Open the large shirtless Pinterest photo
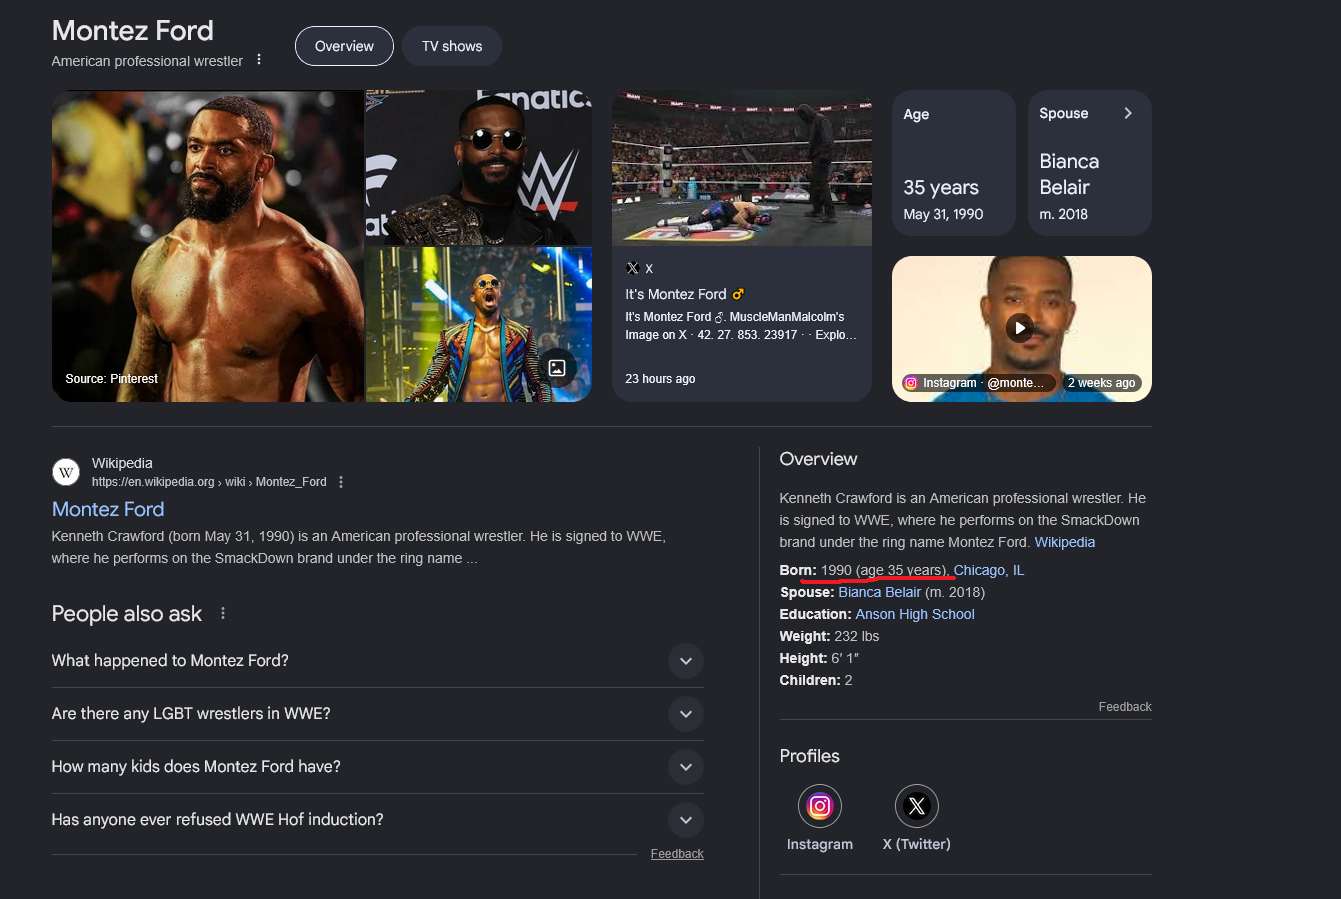1341x899 pixels. click(x=208, y=246)
